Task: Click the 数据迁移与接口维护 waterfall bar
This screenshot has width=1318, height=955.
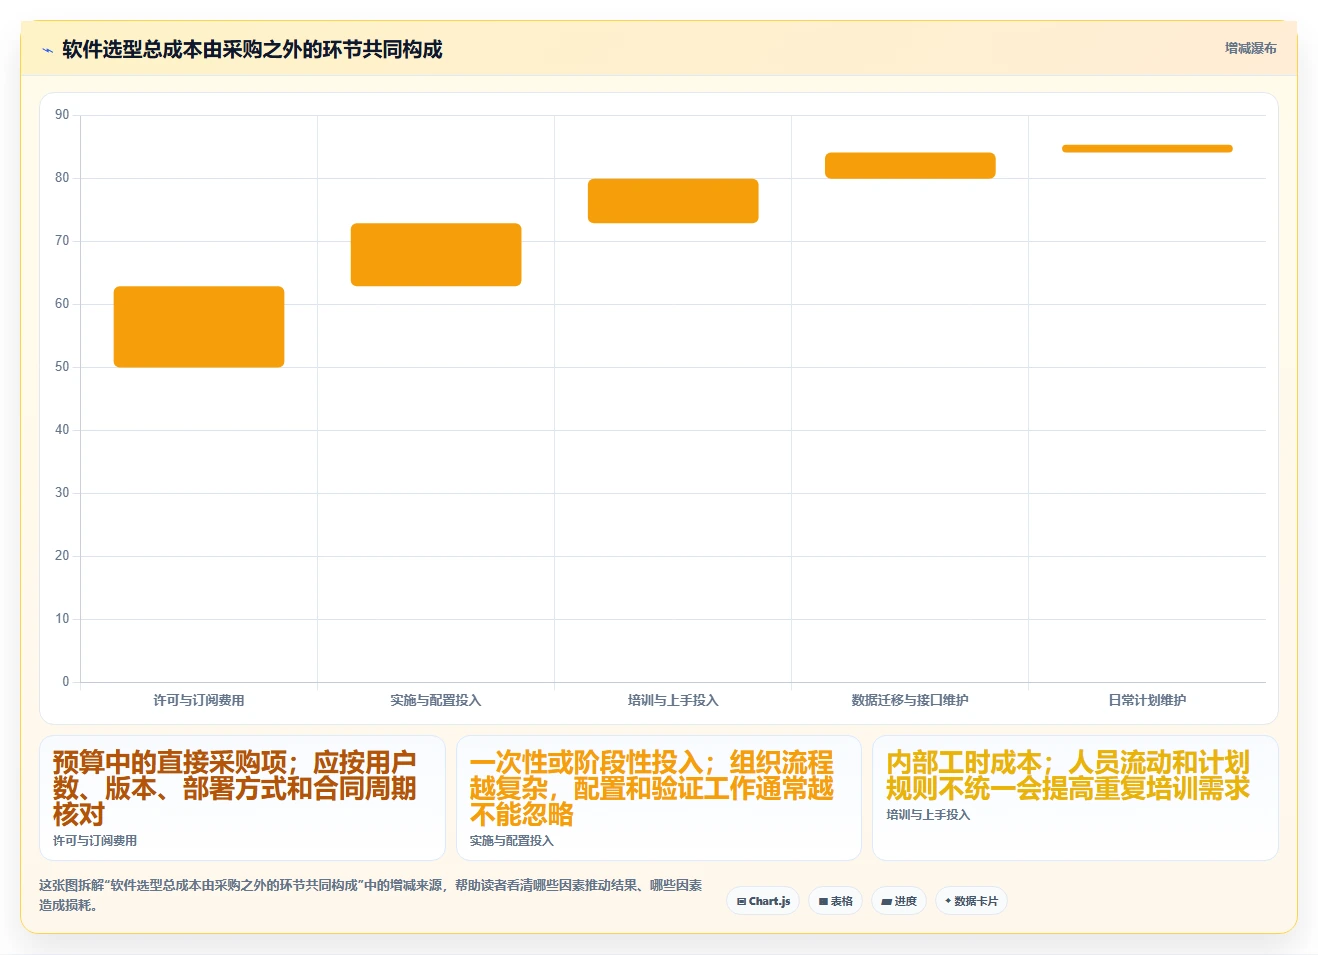Action: coord(910,166)
